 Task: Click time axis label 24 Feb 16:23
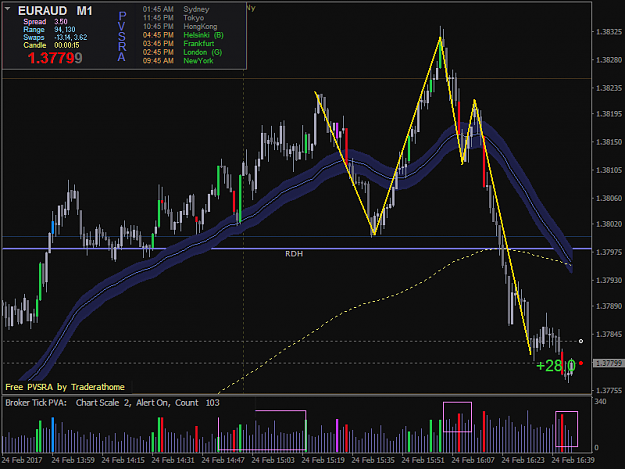point(523,460)
